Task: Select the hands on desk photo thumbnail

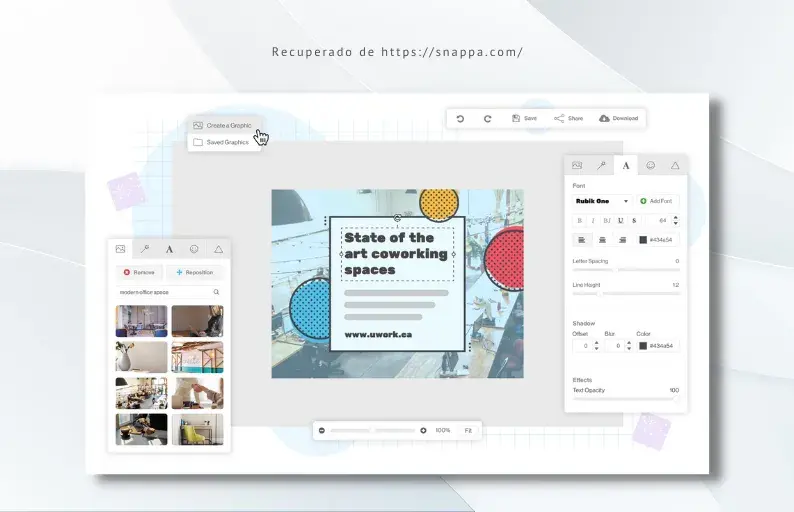Action: [x=197, y=393]
